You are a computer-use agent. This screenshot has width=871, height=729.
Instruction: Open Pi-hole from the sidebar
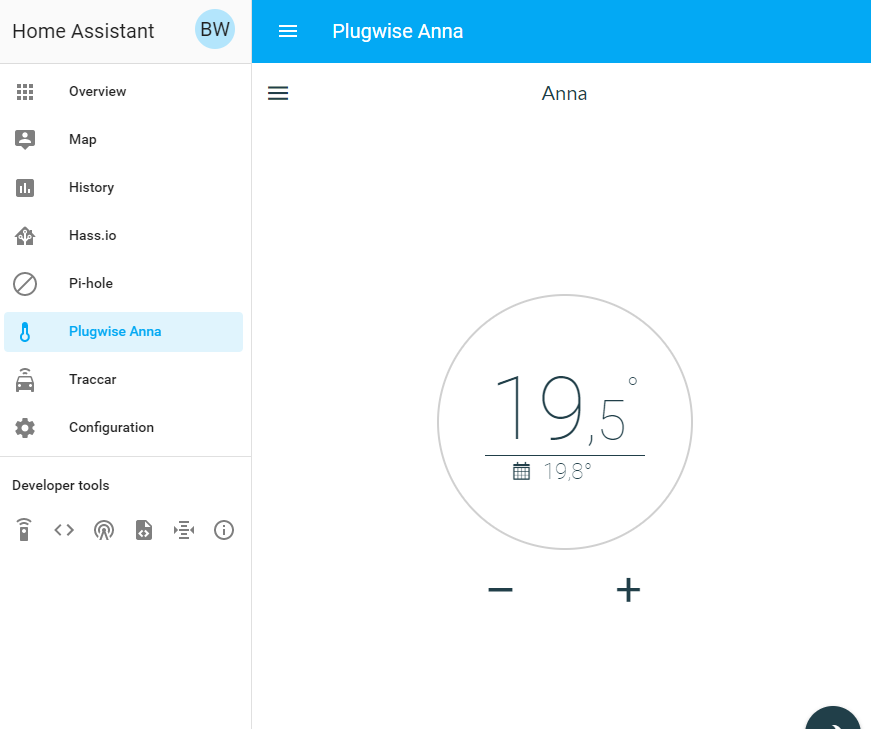pos(123,284)
